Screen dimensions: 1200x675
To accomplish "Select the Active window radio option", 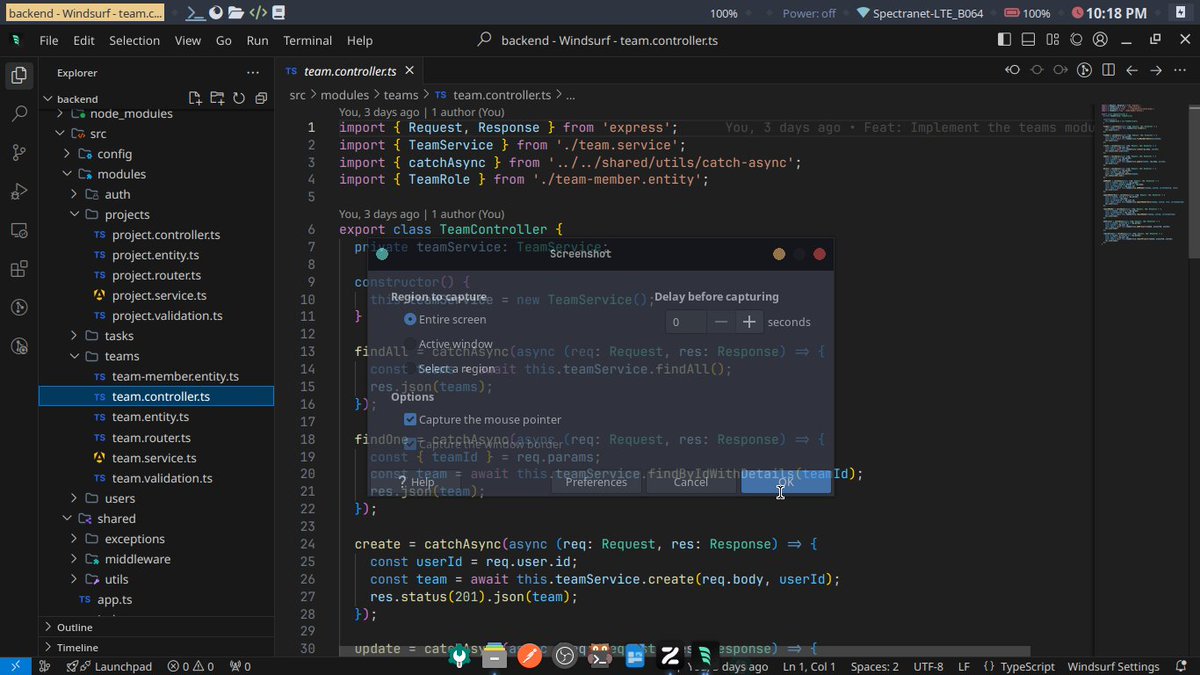I will (447, 344).
